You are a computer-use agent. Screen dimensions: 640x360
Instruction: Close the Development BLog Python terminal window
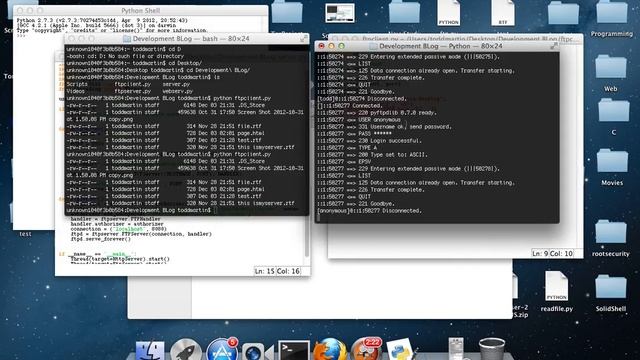point(322,46)
